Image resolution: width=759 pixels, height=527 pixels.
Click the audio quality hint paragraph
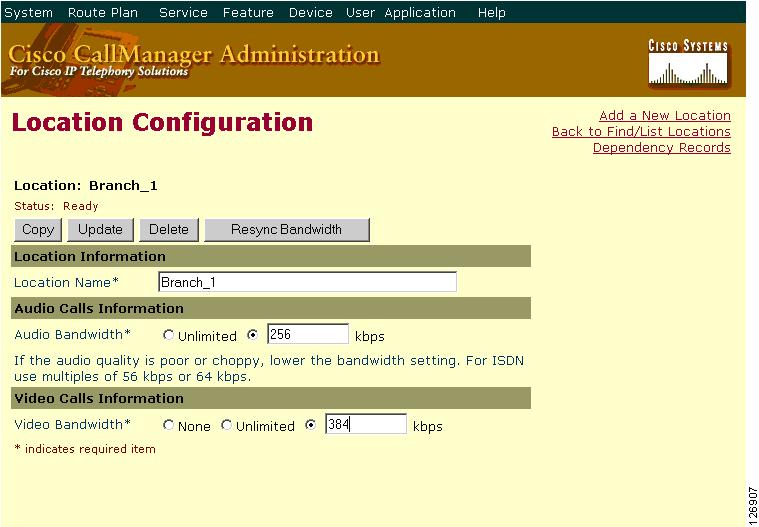(269, 369)
